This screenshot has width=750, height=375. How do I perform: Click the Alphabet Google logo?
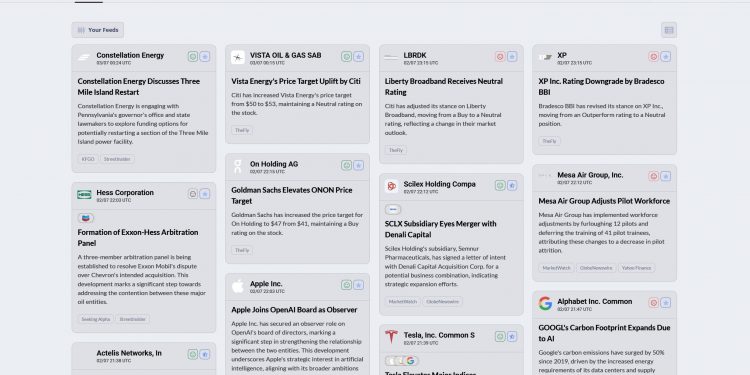(545, 303)
